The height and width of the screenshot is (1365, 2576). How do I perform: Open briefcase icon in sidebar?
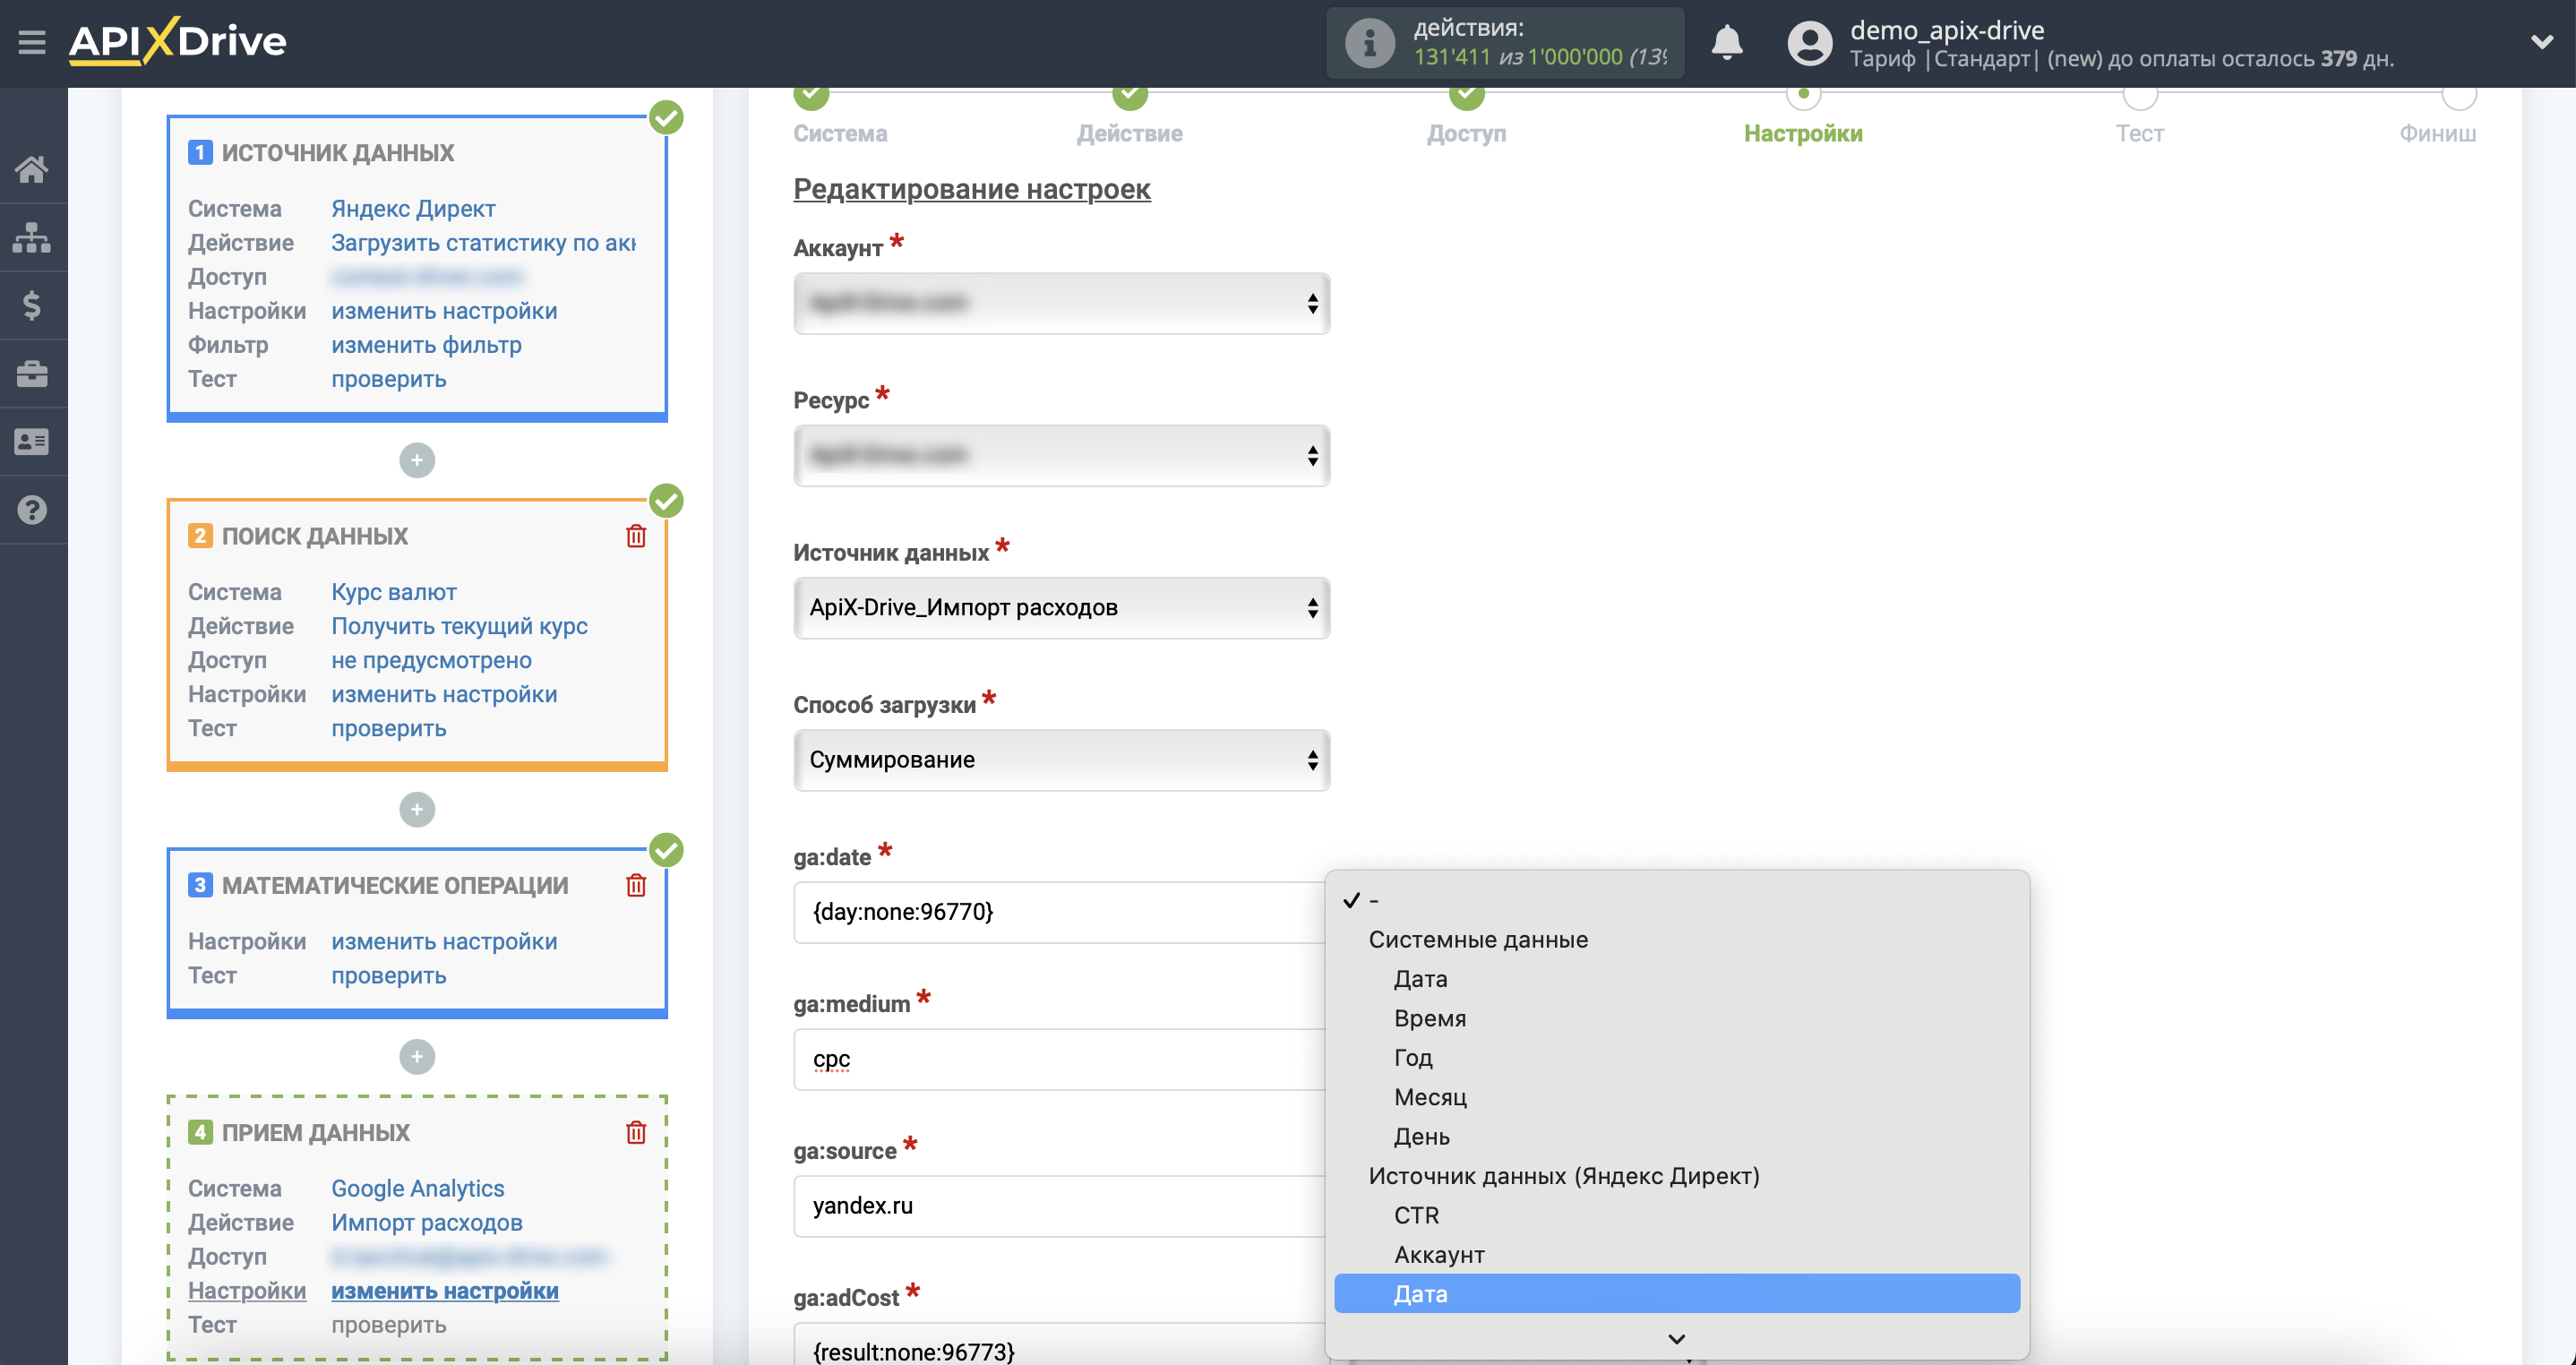click(x=32, y=373)
